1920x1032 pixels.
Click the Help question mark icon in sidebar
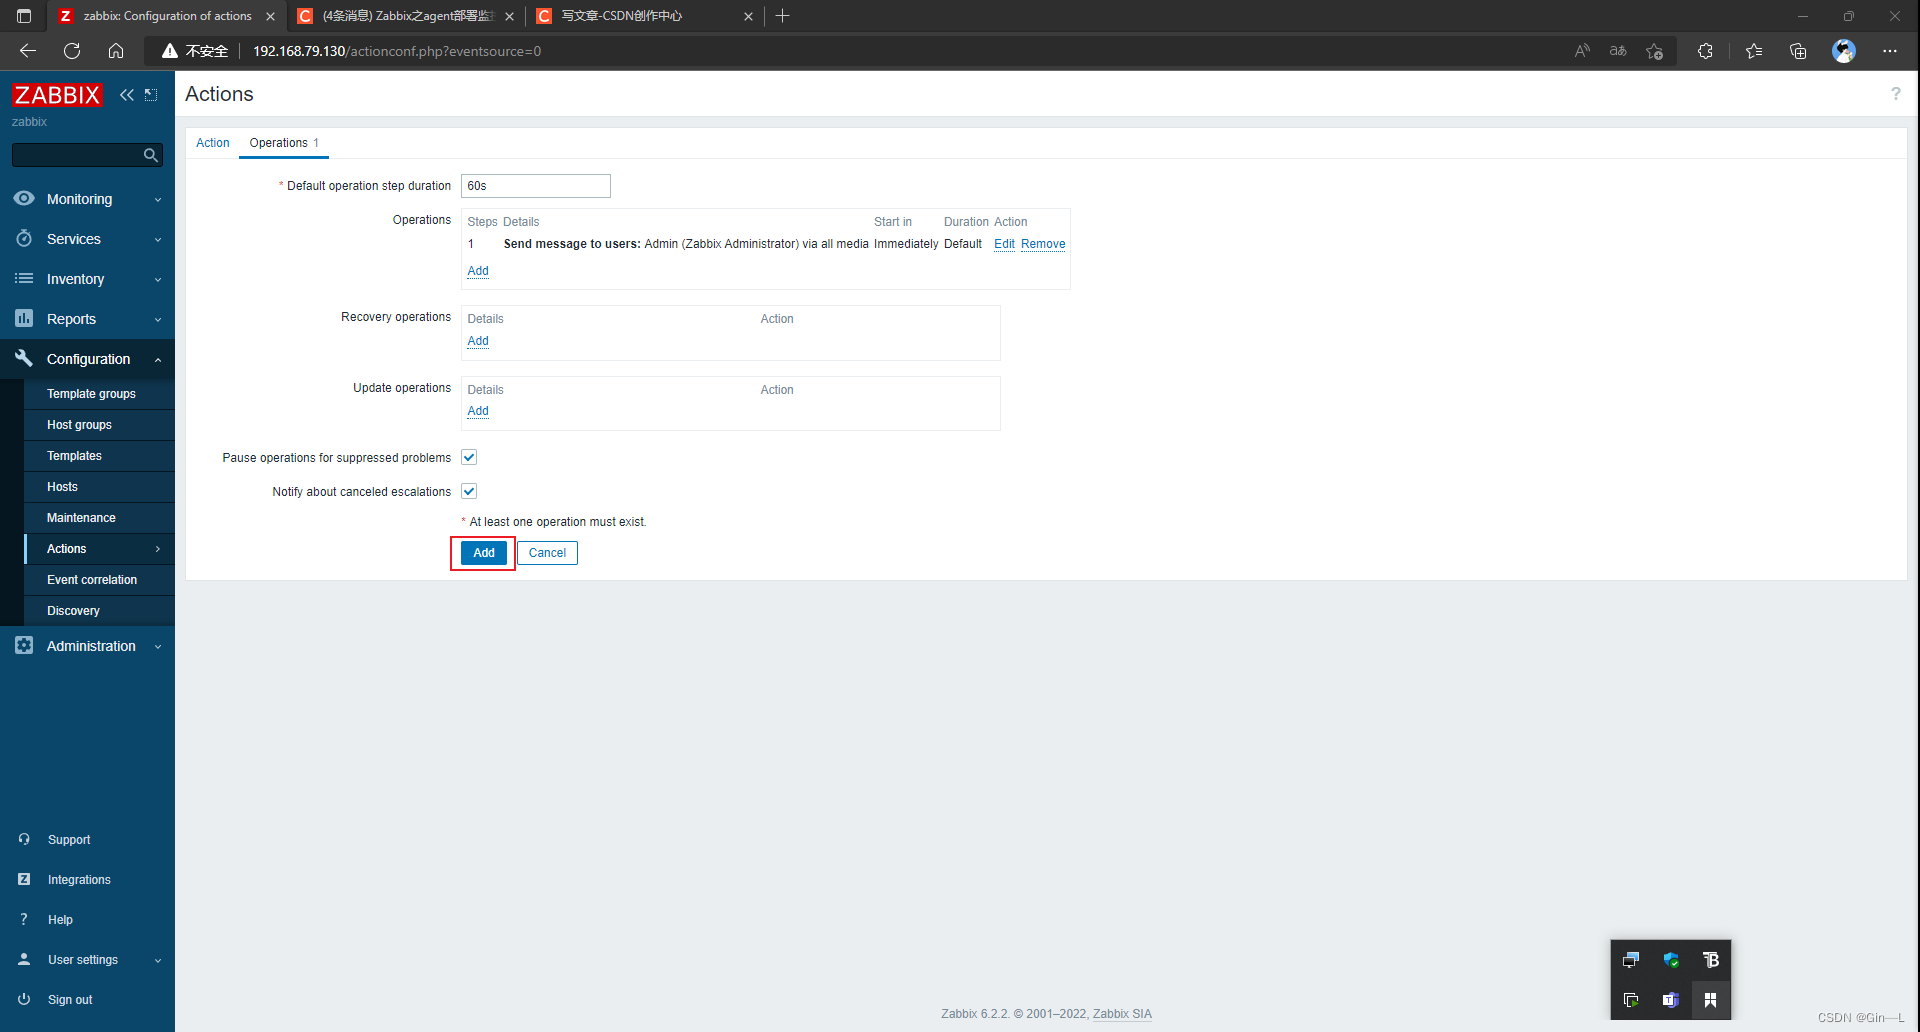click(x=24, y=920)
